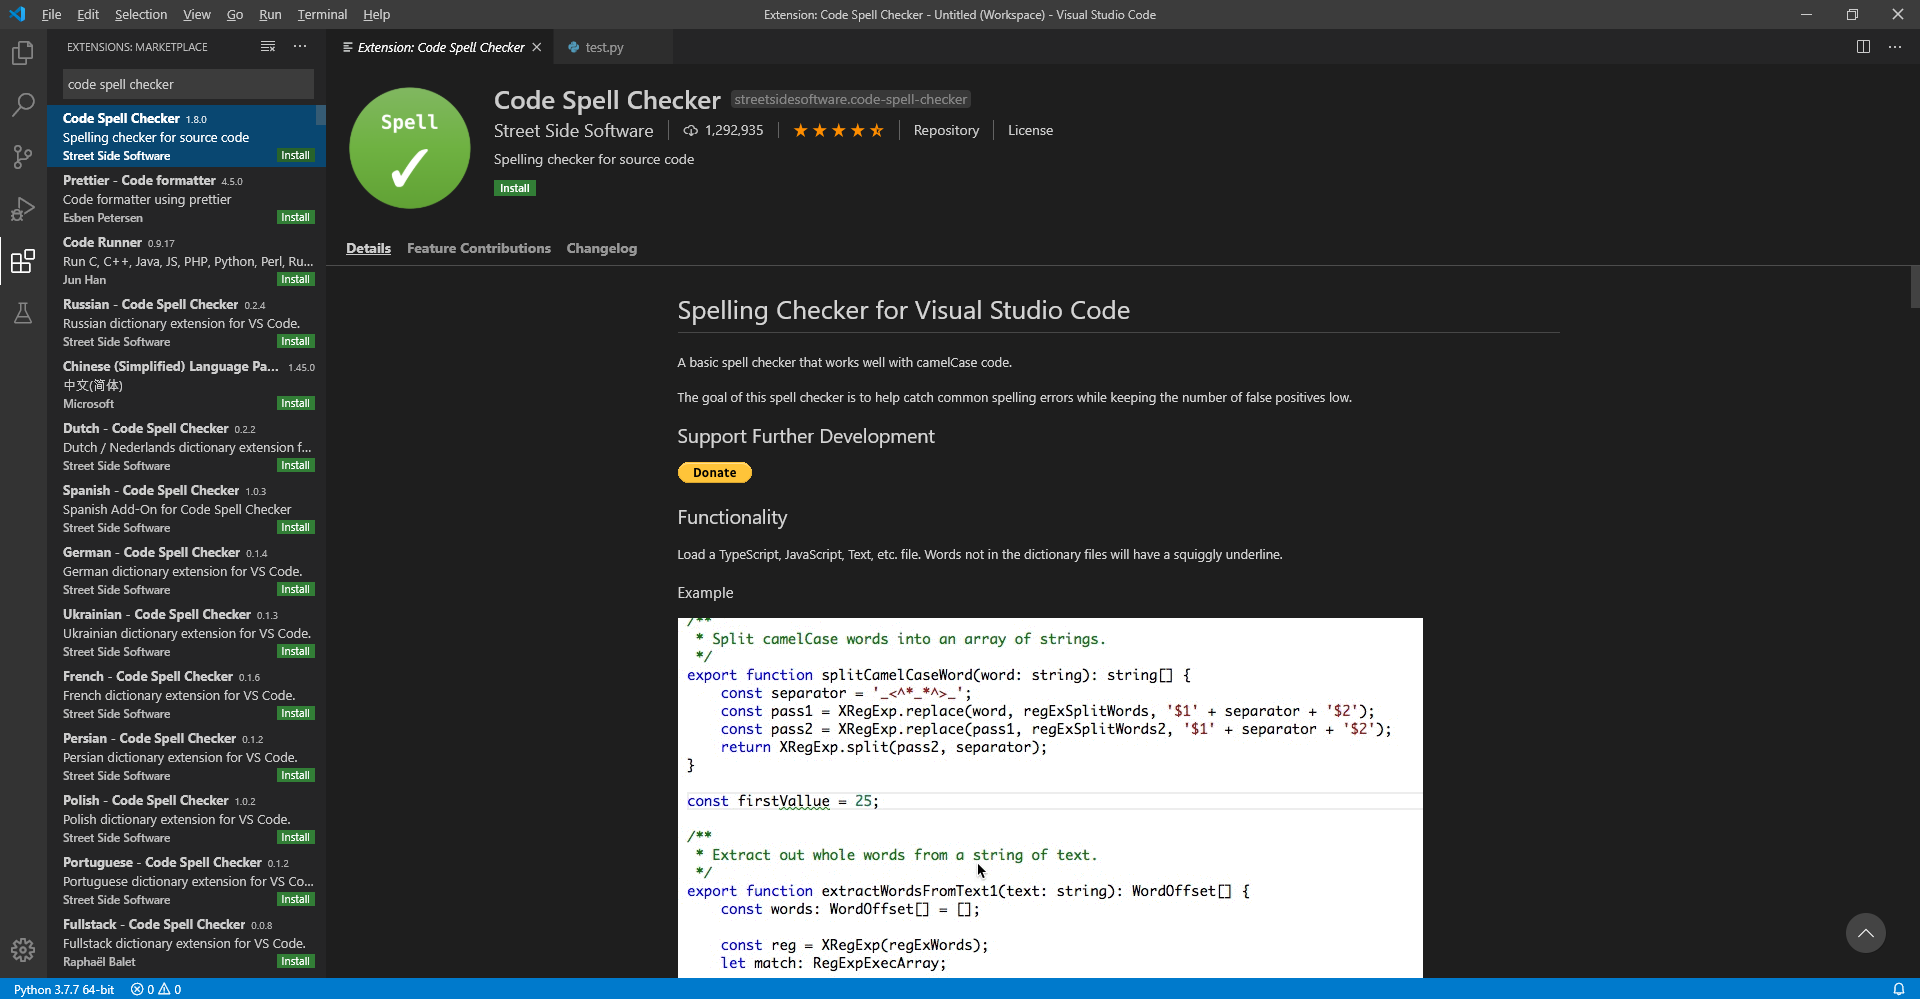Click the download count 1,292,935
1920x999 pixels.
[723, 130]
